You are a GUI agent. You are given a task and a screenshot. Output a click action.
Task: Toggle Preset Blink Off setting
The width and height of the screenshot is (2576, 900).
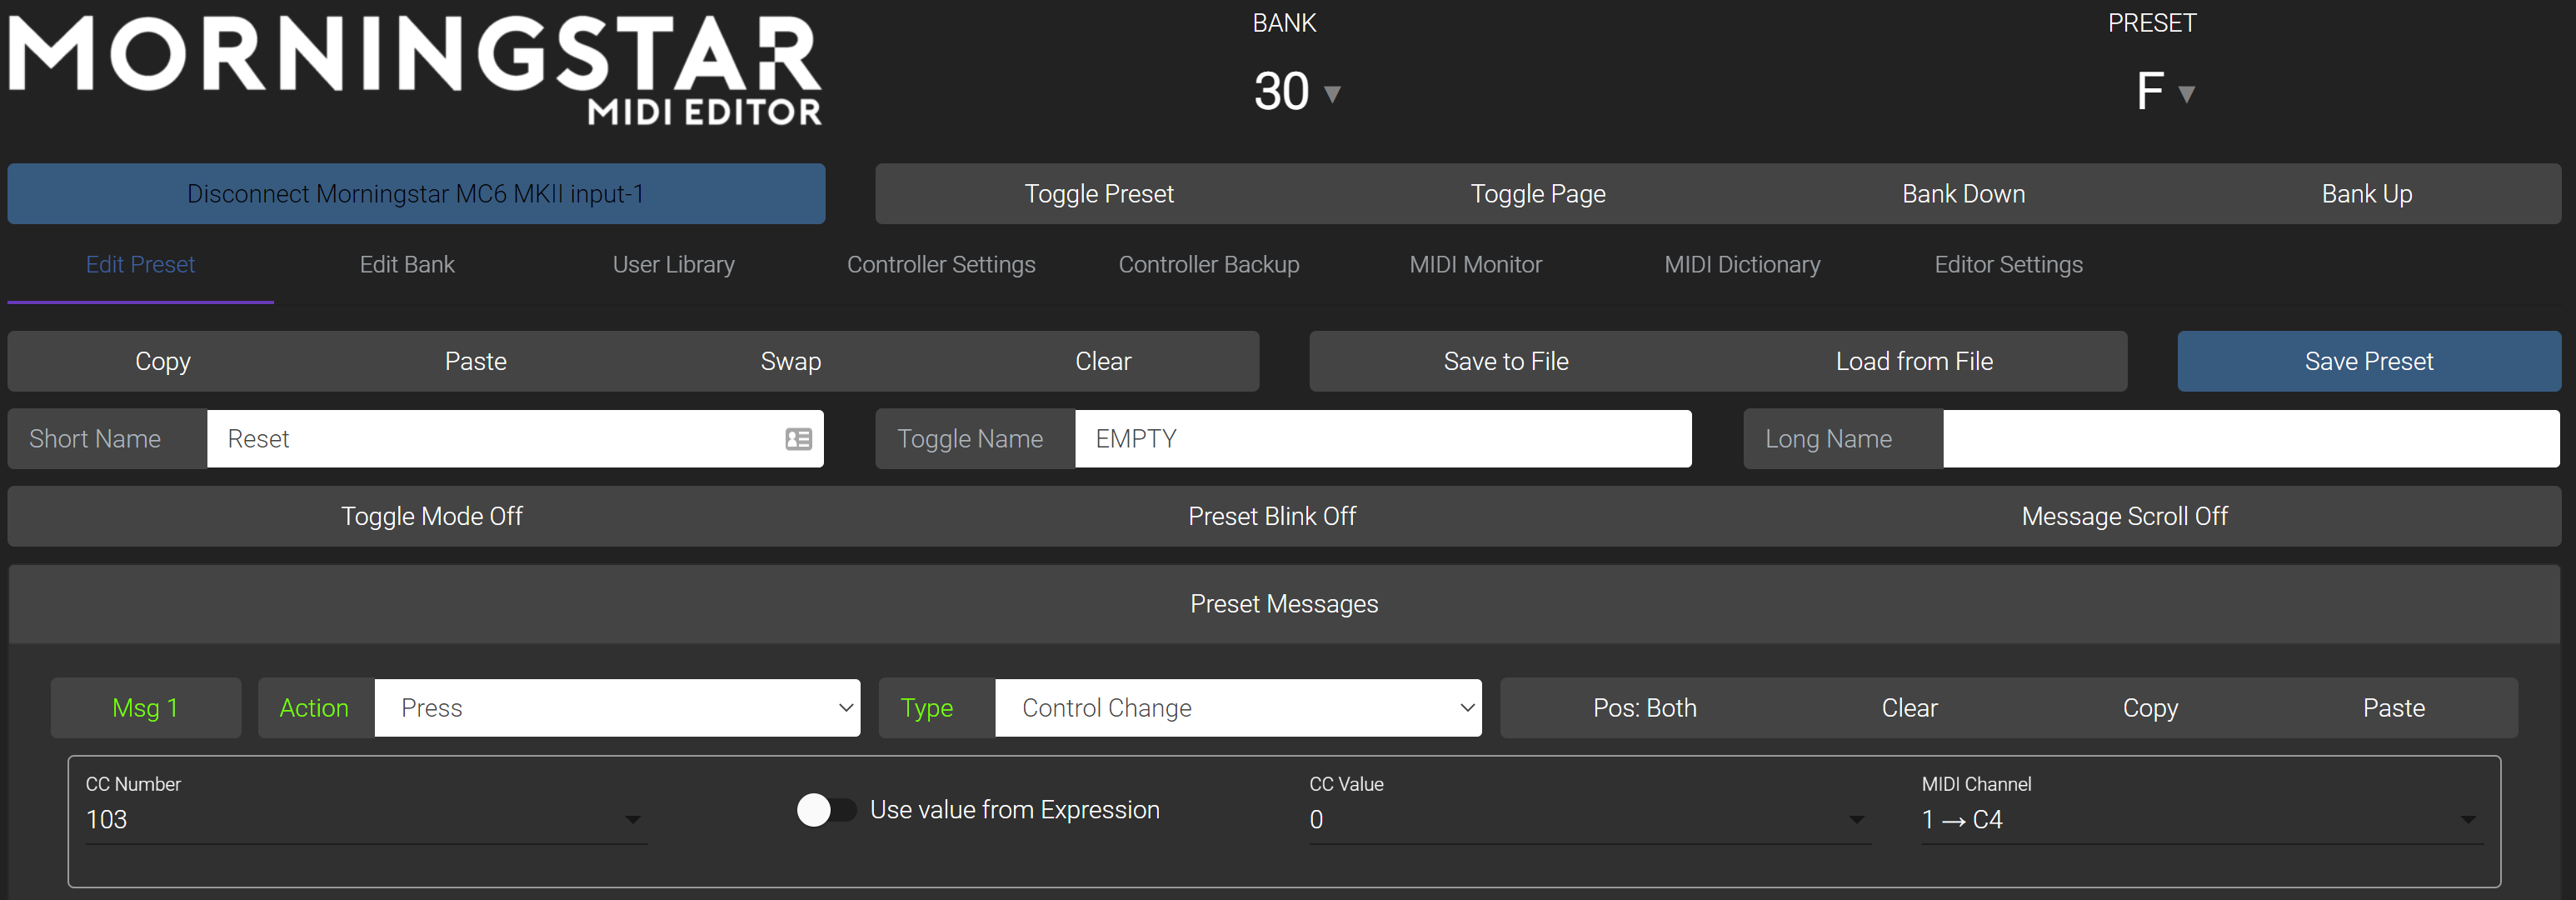[1271, 516]
